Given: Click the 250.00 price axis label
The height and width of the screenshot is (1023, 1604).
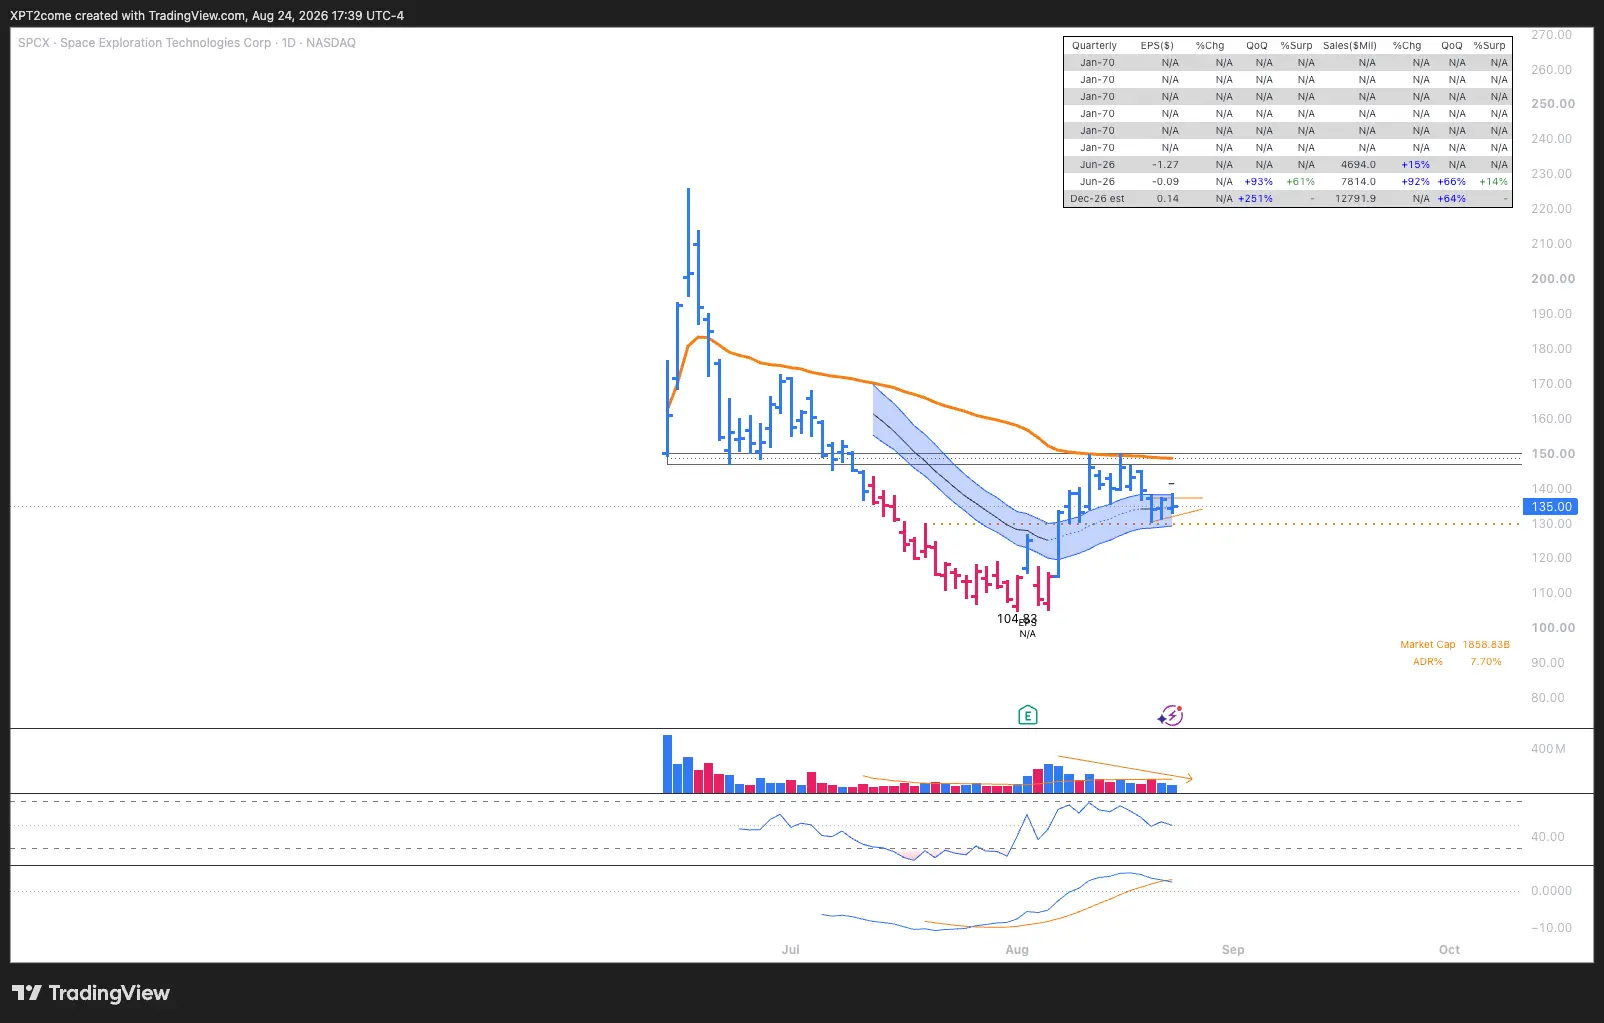Looking at the screenshot, I should pos(1553,104).
